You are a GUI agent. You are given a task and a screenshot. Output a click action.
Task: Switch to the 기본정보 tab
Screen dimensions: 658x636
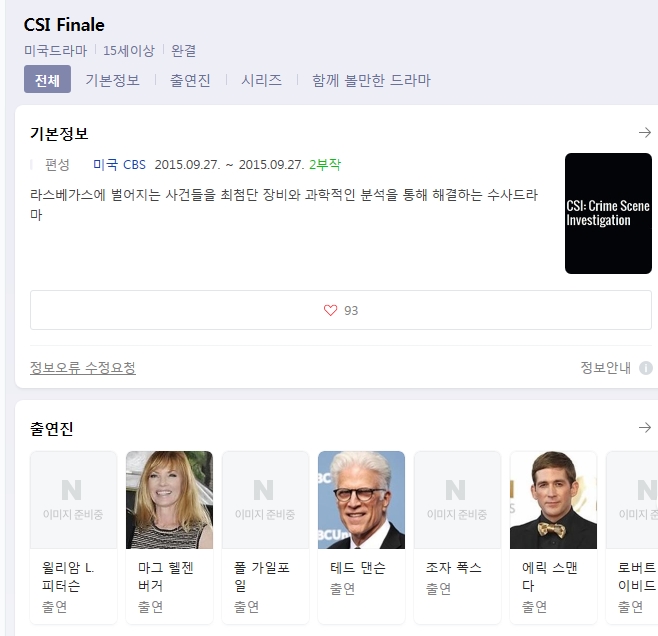point(112,80)
